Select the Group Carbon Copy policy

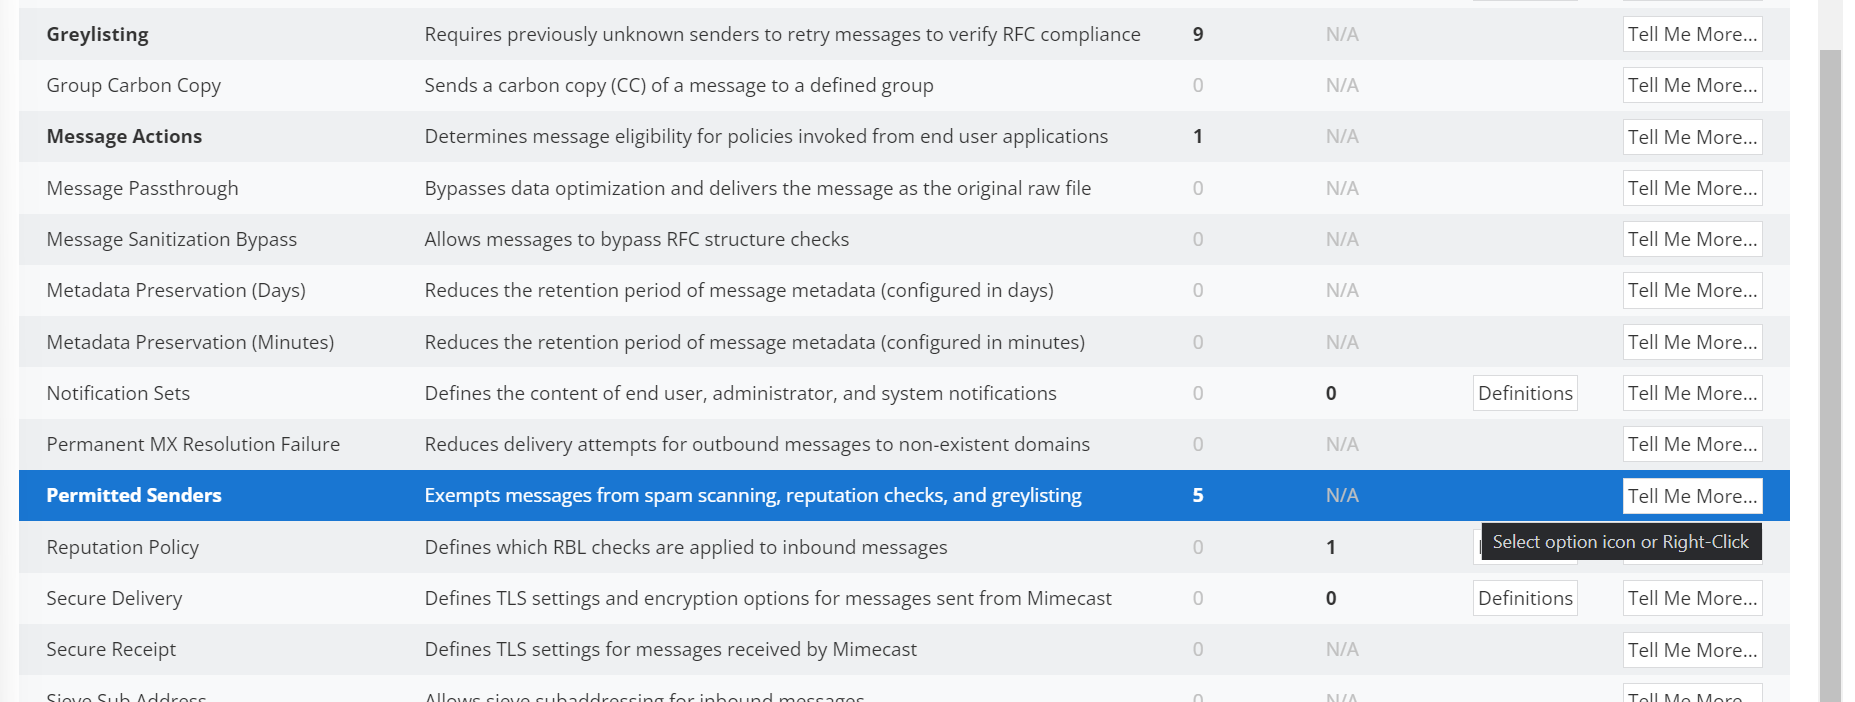[x=133, y=85]
